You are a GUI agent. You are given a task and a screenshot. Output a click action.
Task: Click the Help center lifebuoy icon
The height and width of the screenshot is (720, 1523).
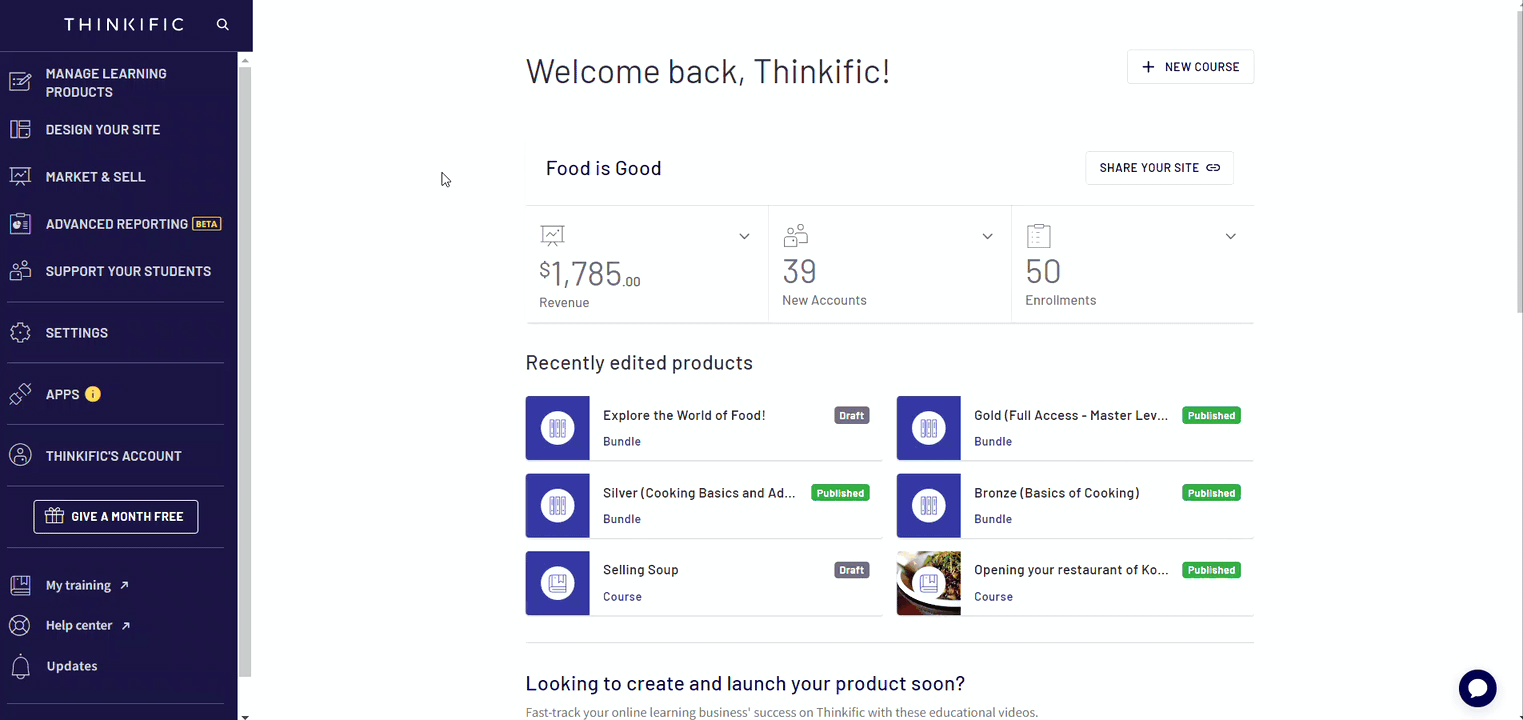pos(20,625)
